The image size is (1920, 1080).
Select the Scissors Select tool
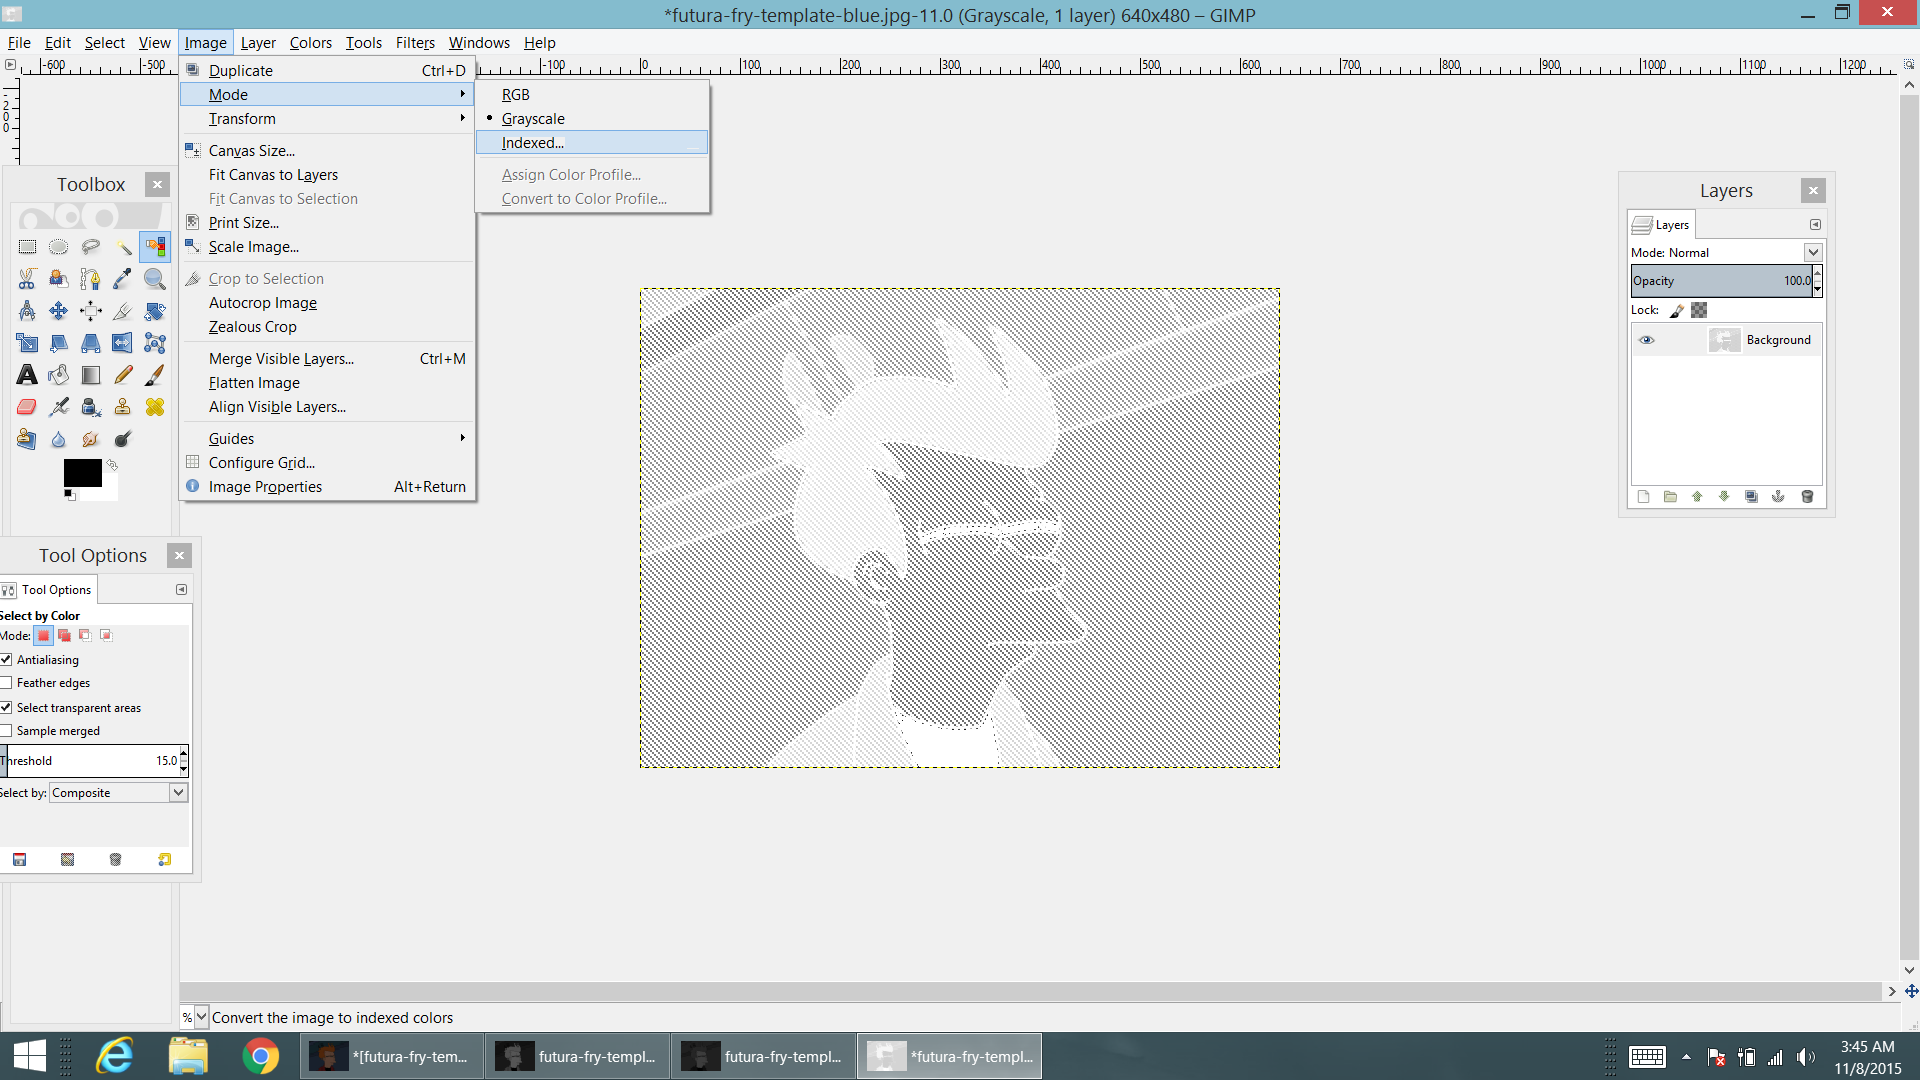pos(27,279)
